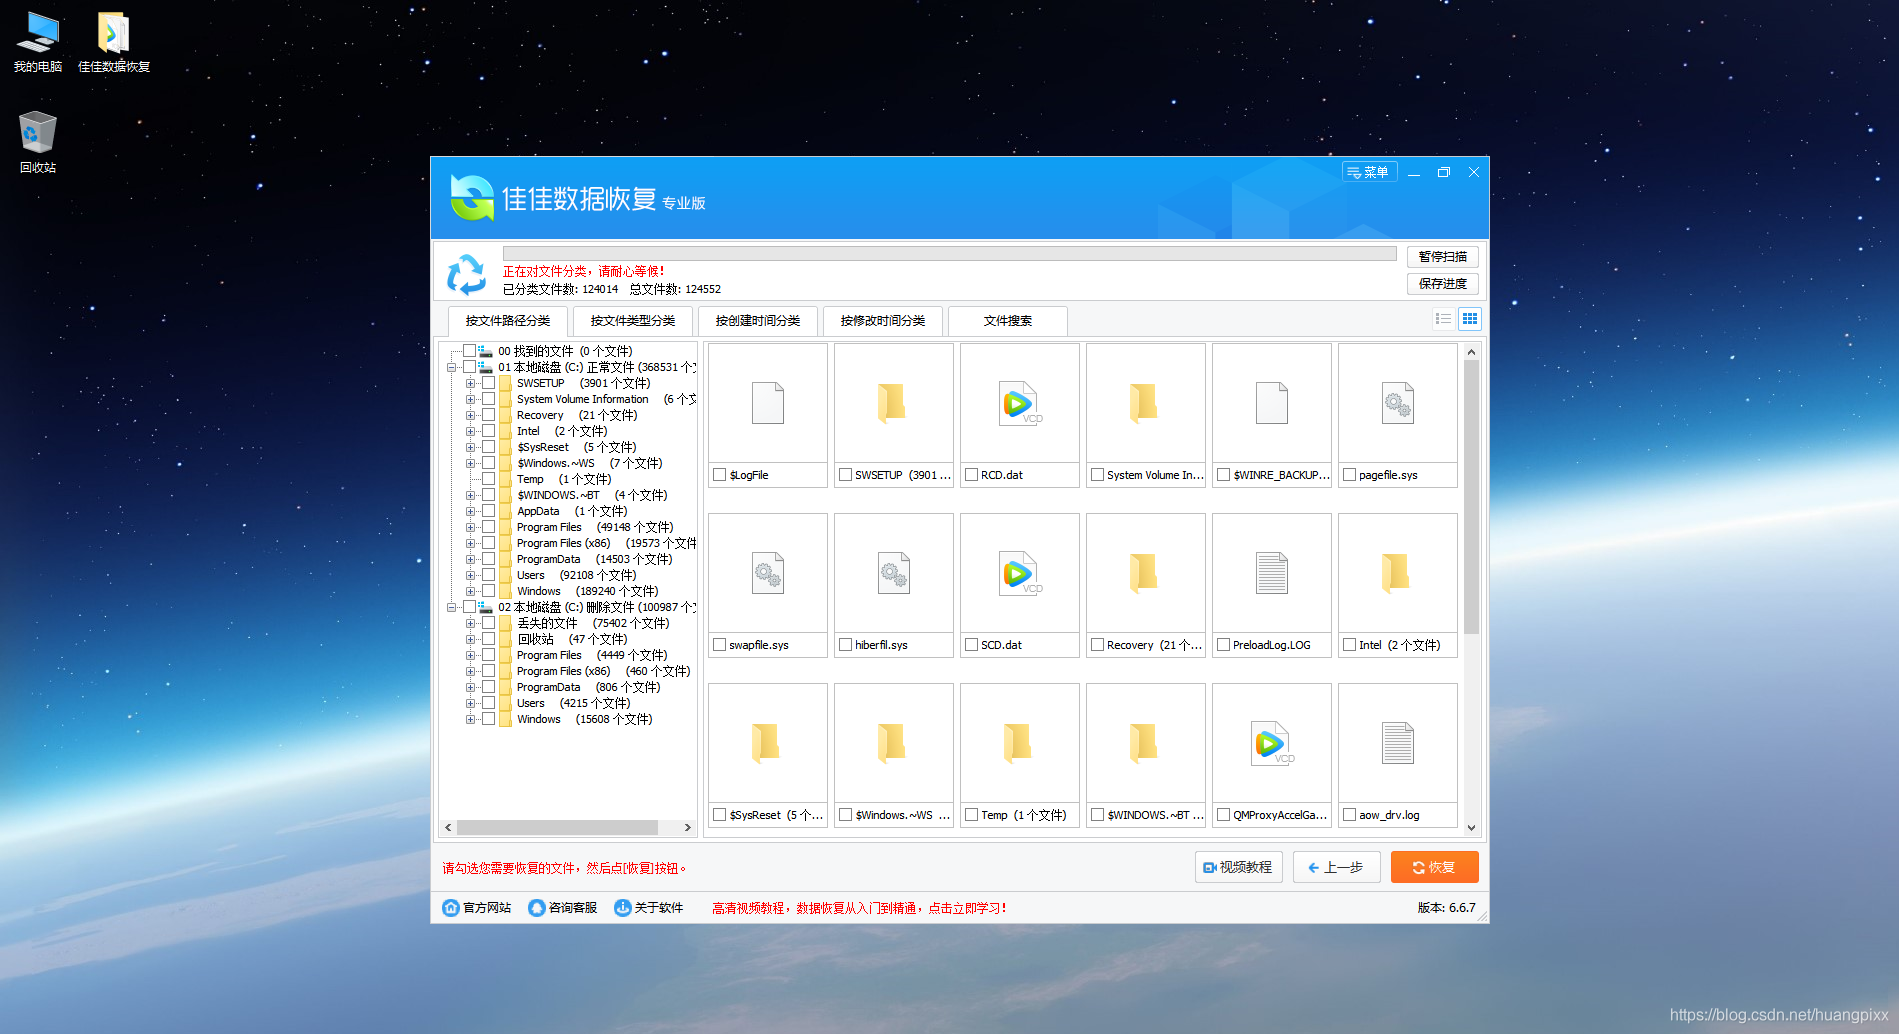
Task: Tick the checkbox for SWSETUP thumbnail
Action: pyautogui.click(x=844, y=475)
